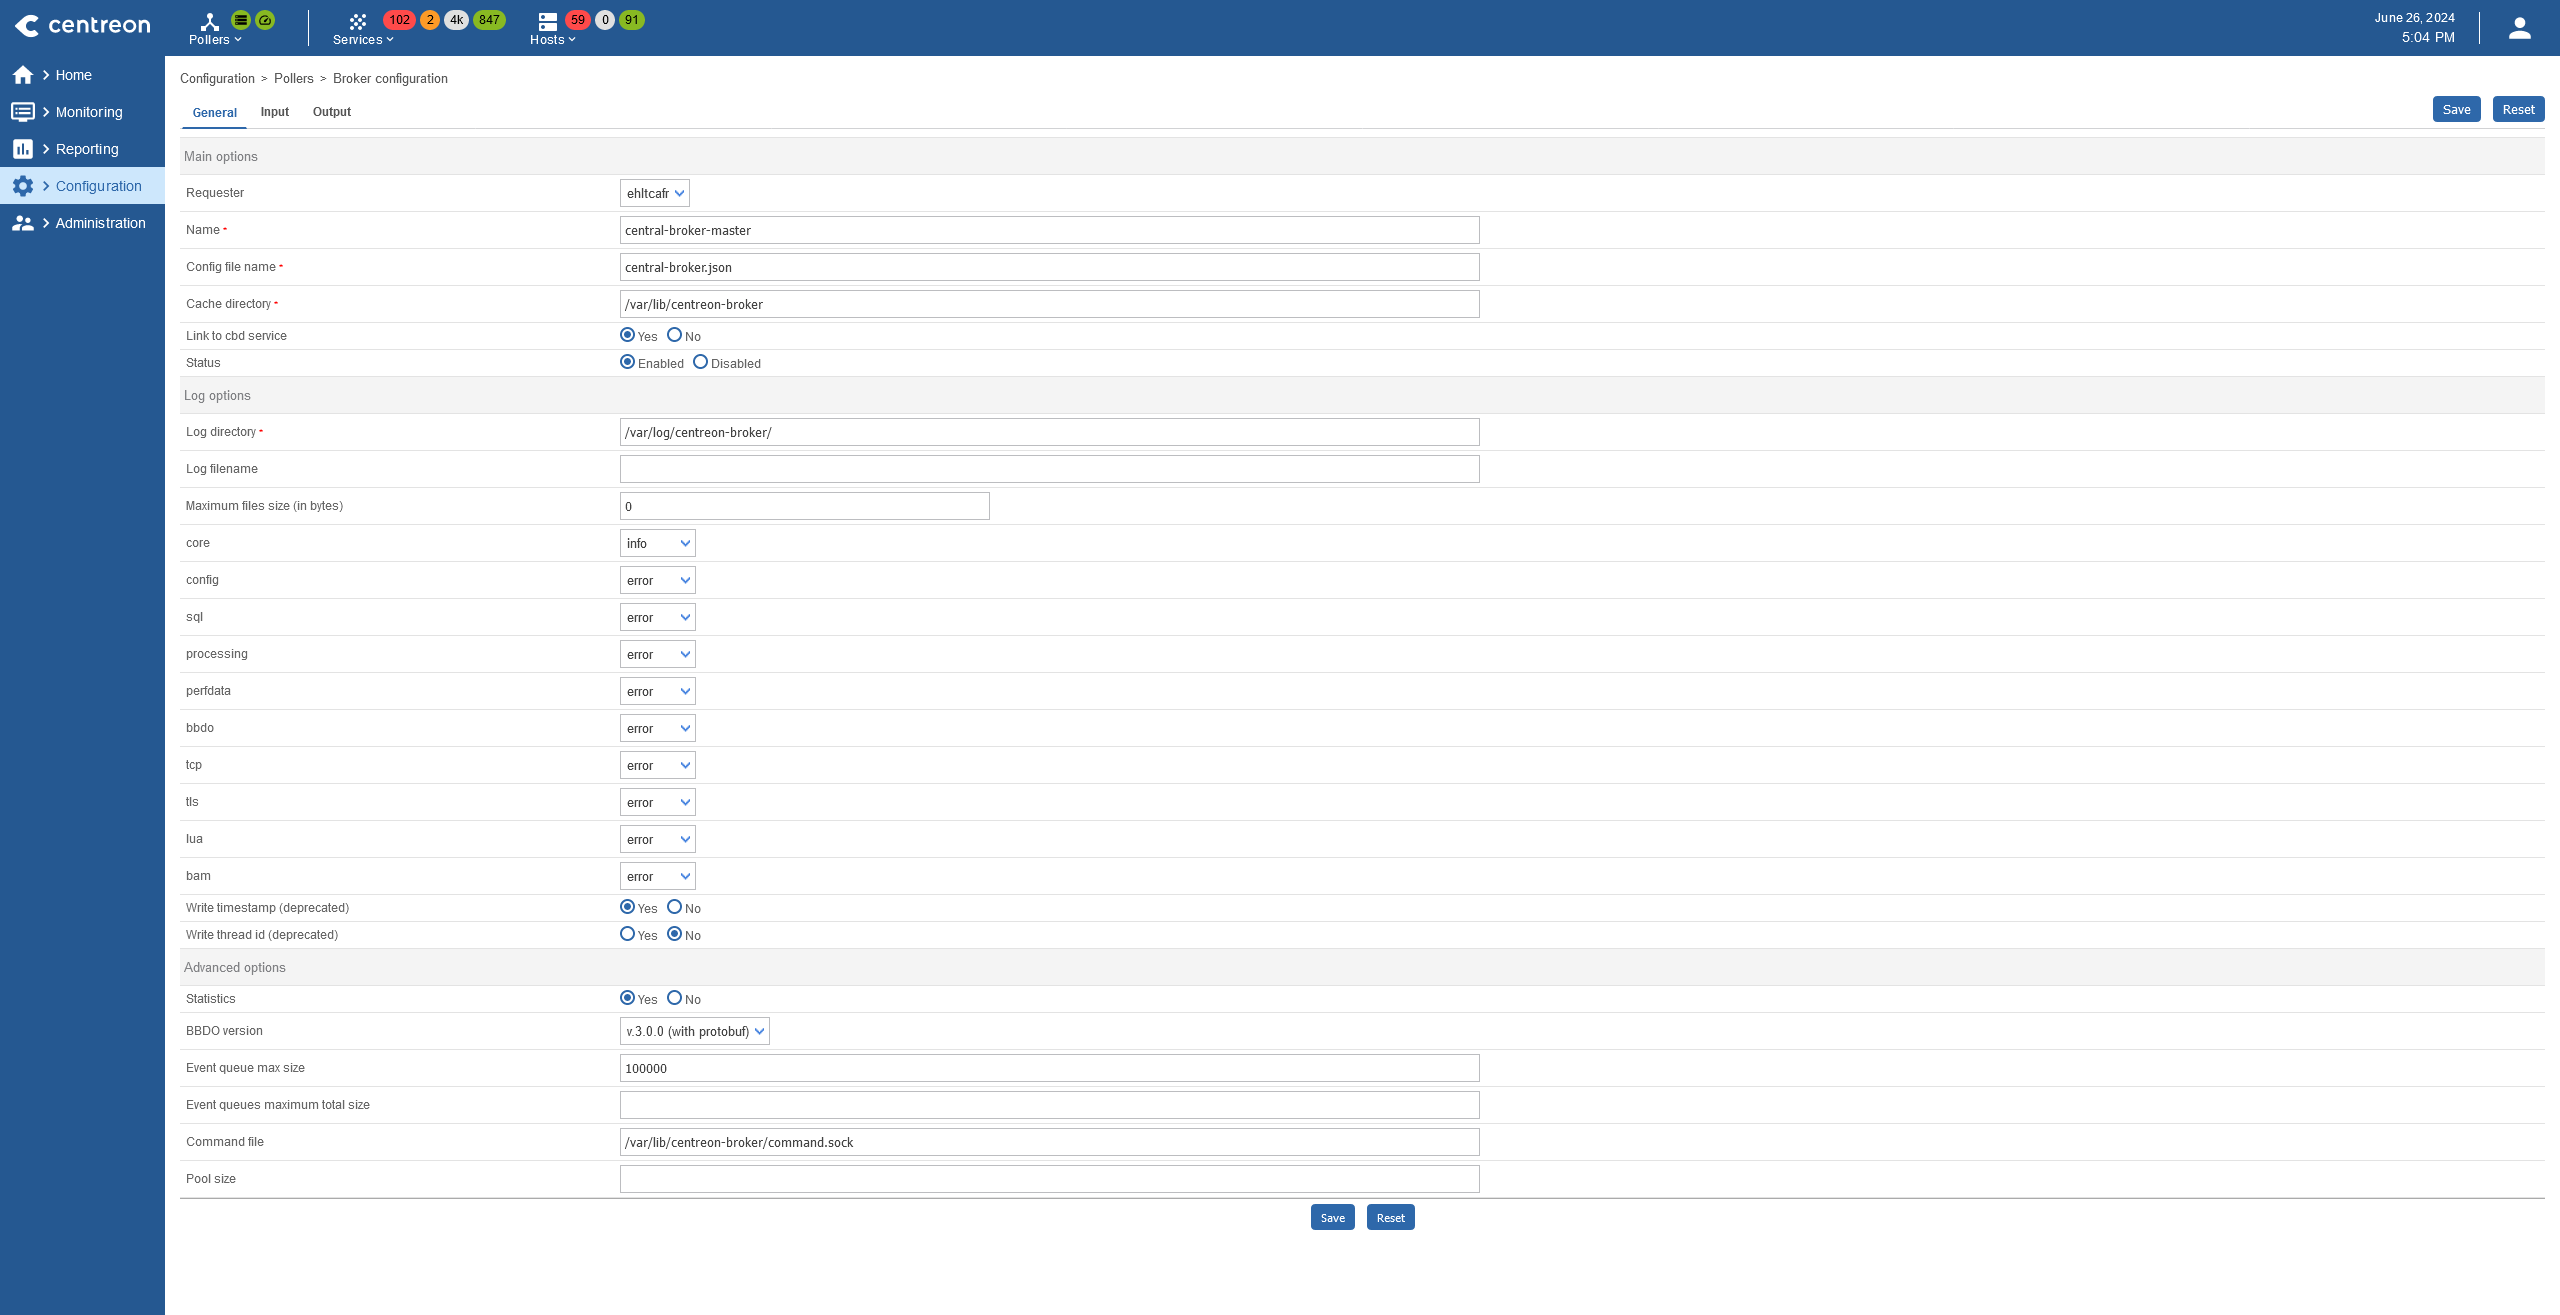The image size is (2560, 1315).
Task: Open the bbdo log level dropdown
Action: coord(658,728)
